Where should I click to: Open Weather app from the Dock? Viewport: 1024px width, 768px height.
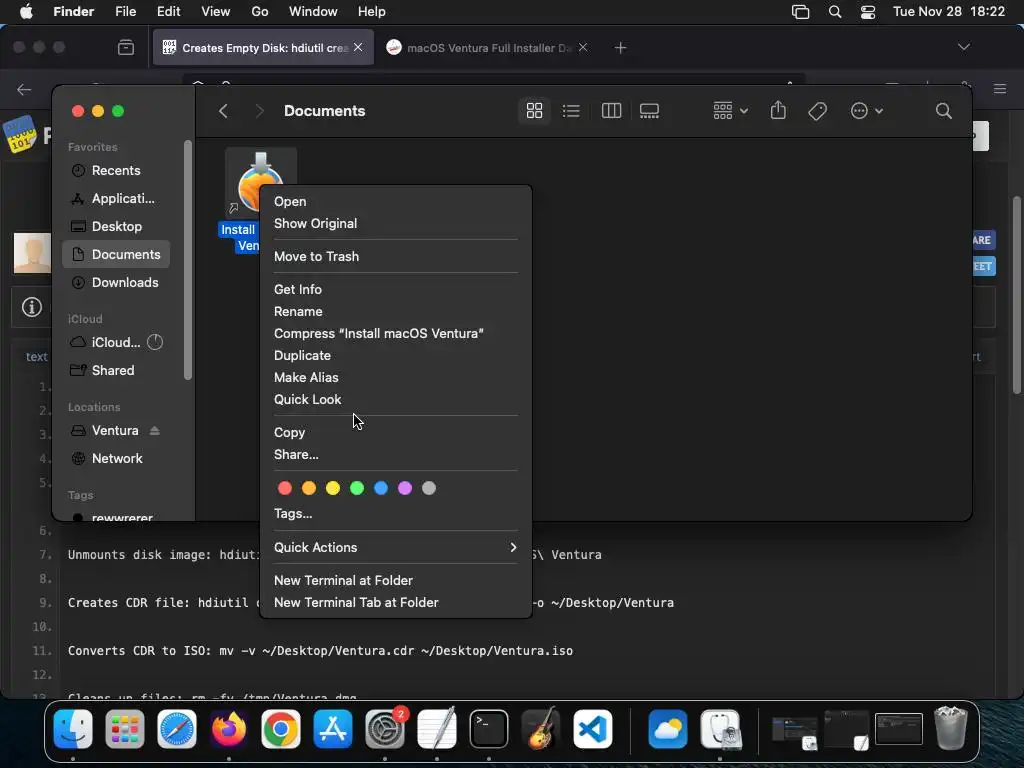667,729
